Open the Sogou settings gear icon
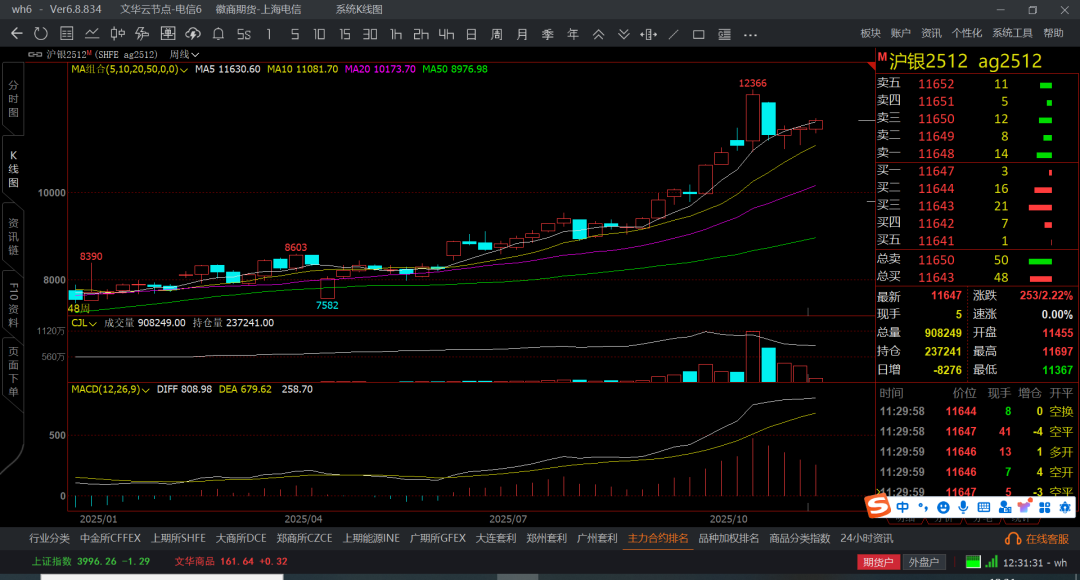1080x580 pixels. [1065, 508]
